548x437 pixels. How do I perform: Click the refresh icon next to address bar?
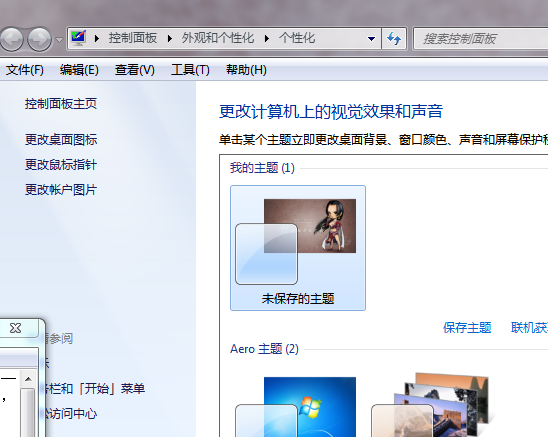pos(394,38)
